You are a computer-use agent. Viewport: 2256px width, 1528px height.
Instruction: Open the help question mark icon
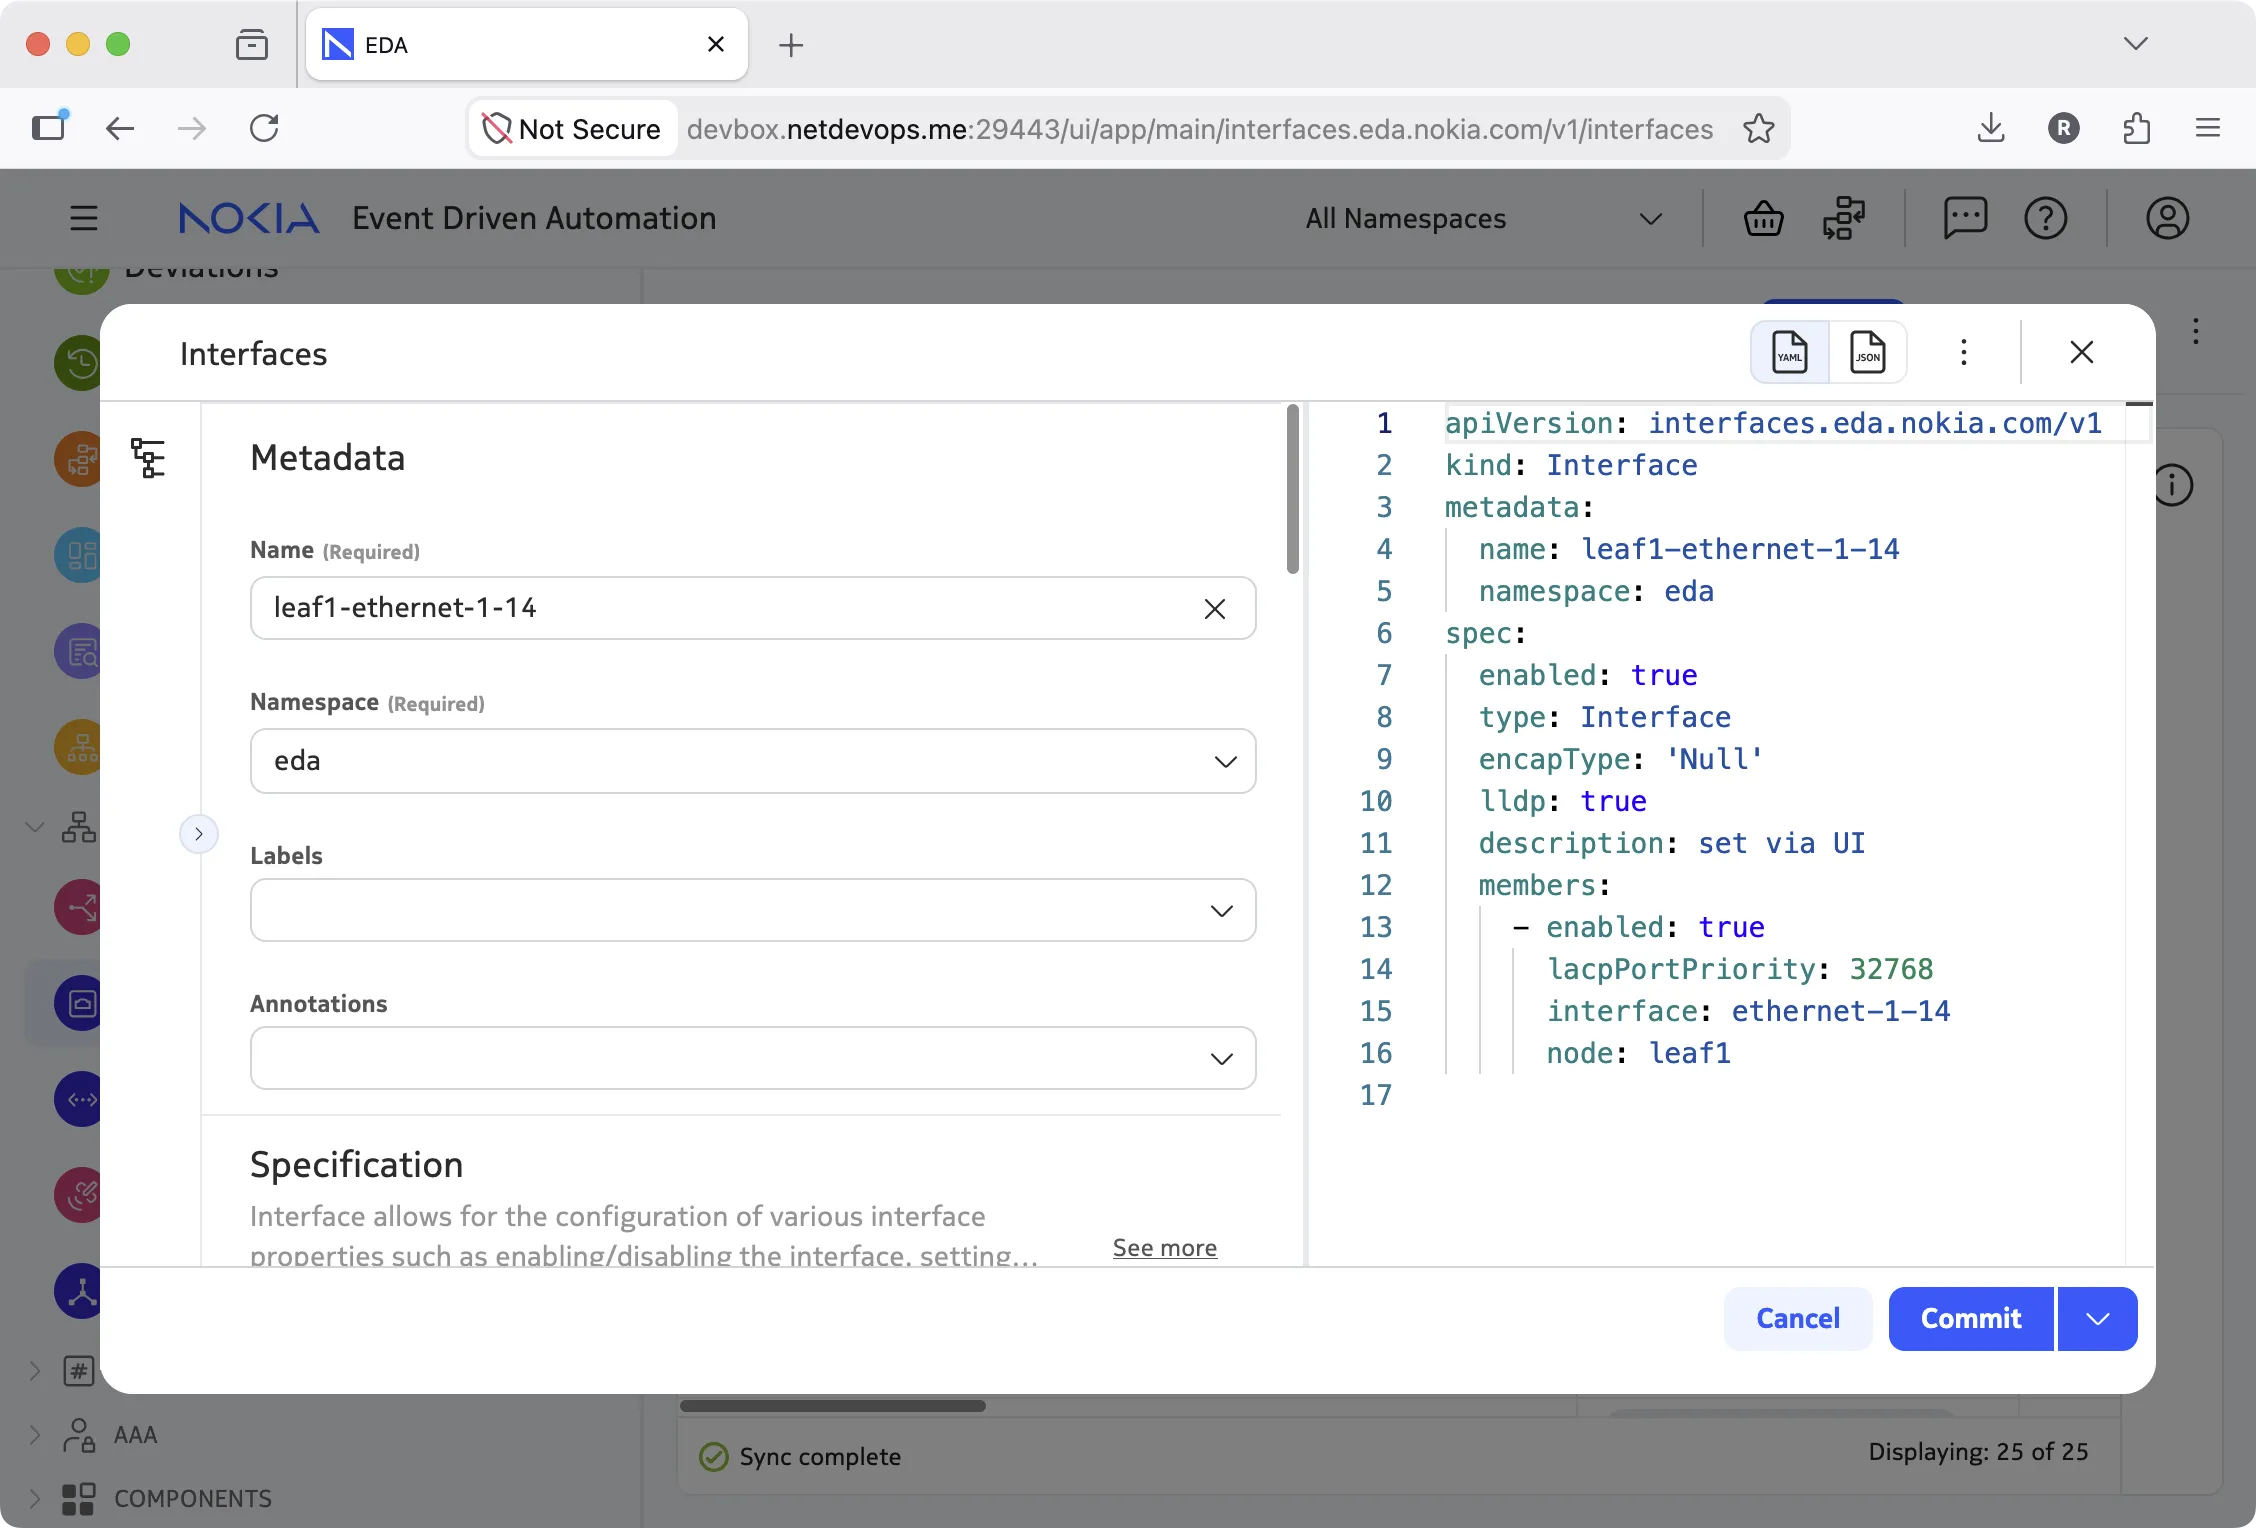click(2046, 218)
